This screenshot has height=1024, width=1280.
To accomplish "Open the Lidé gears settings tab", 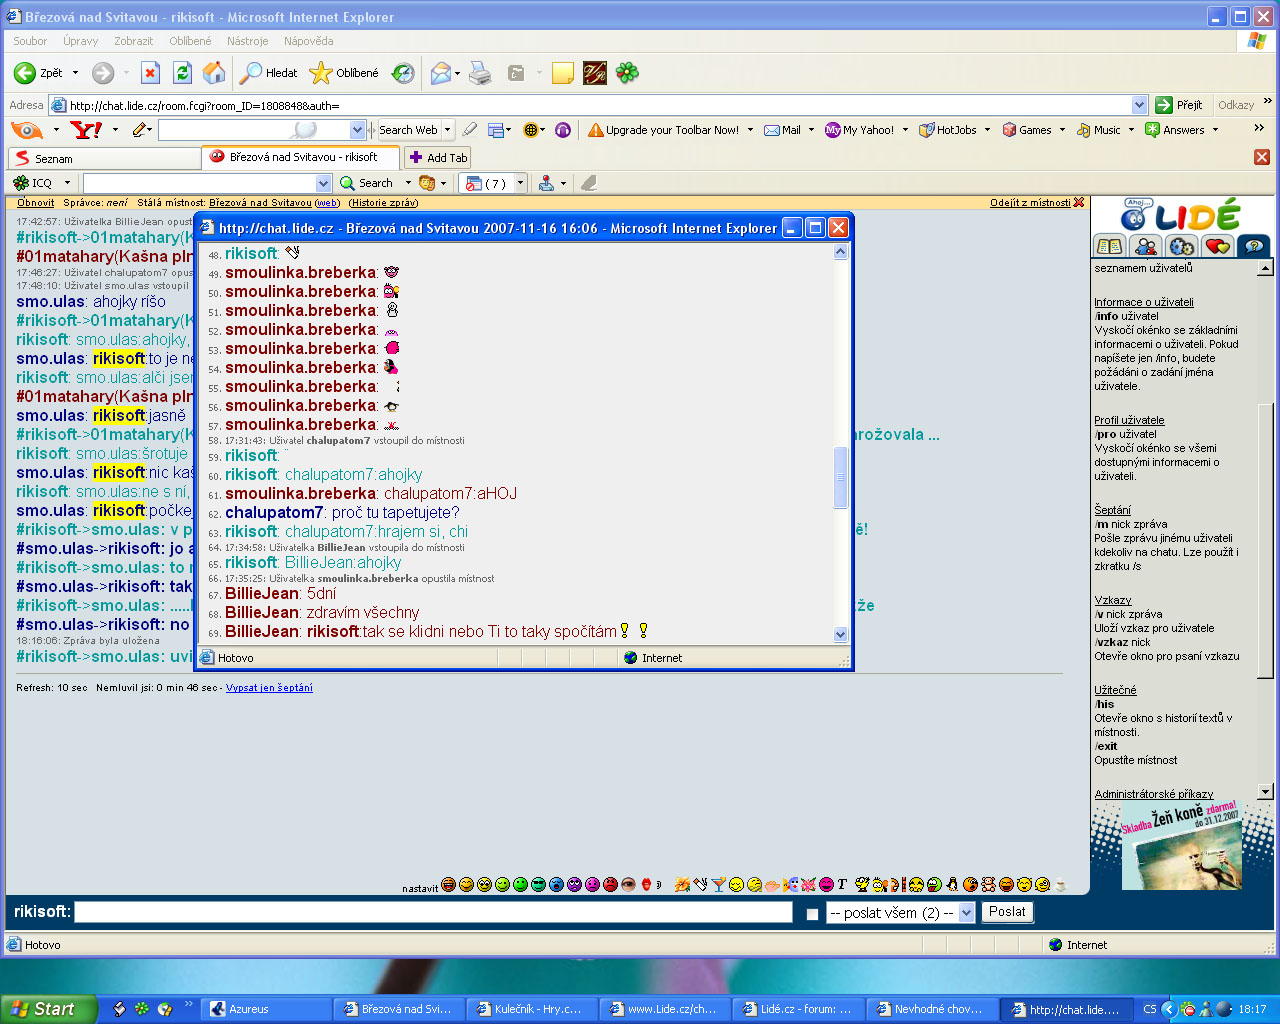I will (1182, 246).
